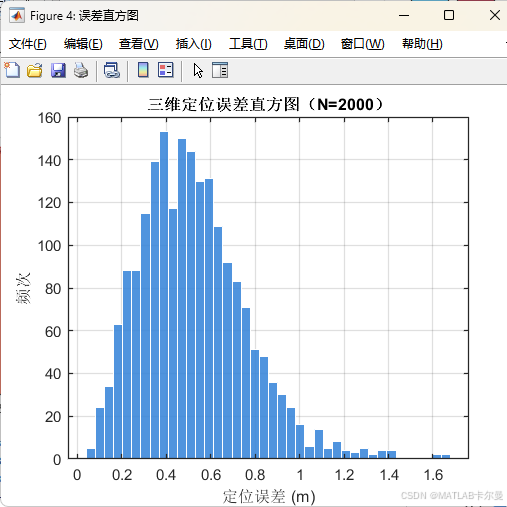
Task: Click the tallest histogram bar near 0.4
Action: (164, 295)
